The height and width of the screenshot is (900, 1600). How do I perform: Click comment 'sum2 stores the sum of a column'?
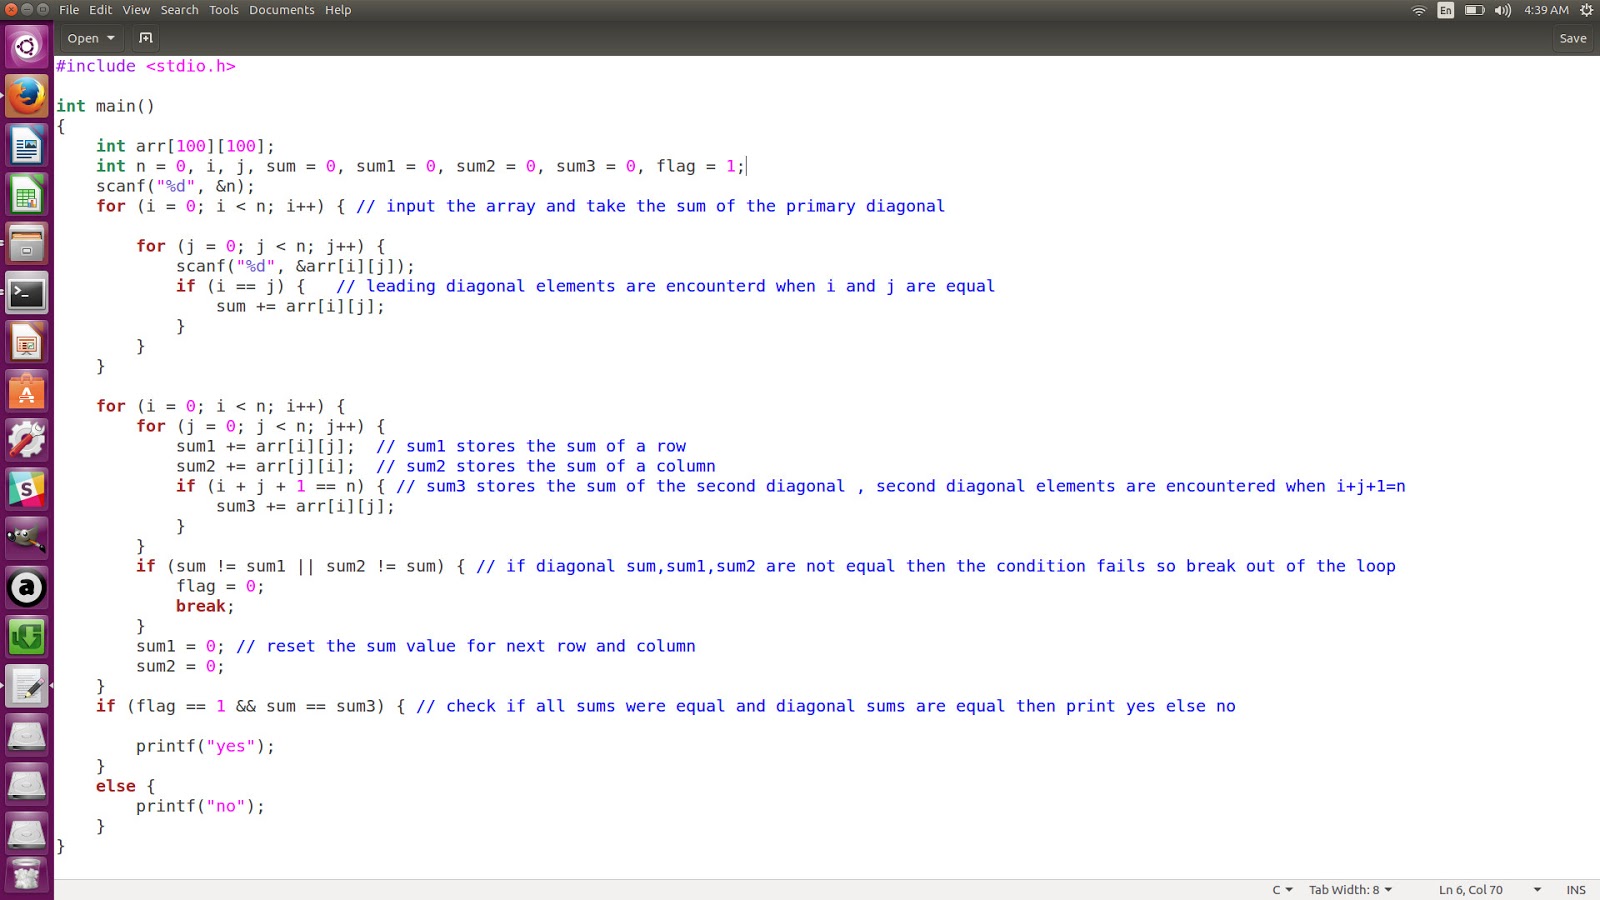pyautogui.click(x=546, y=466)
